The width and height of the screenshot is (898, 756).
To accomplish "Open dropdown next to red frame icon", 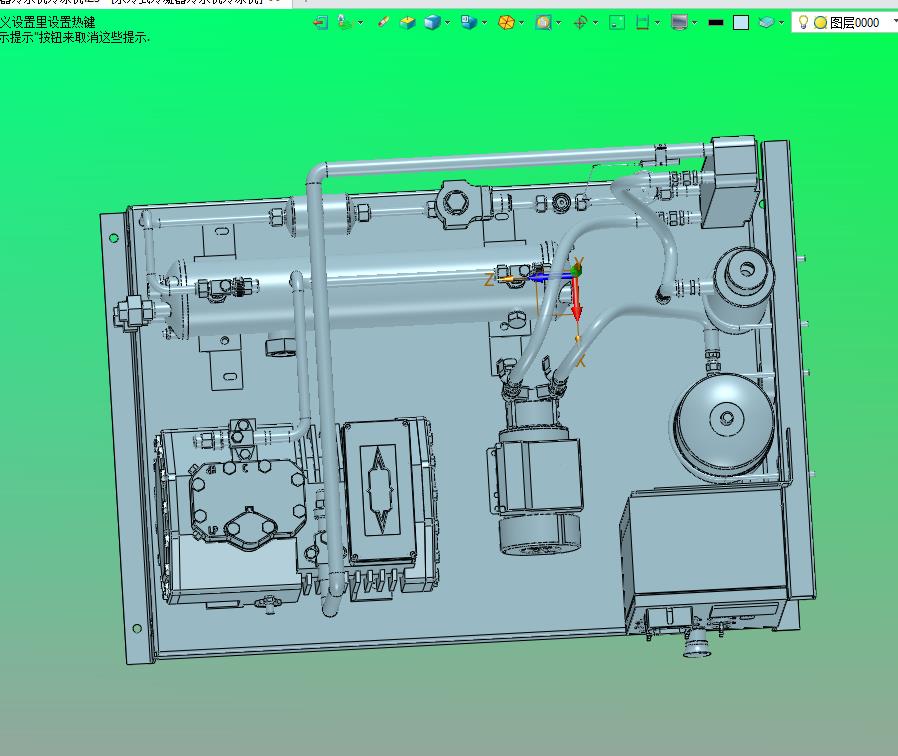I will click(657, 23).
